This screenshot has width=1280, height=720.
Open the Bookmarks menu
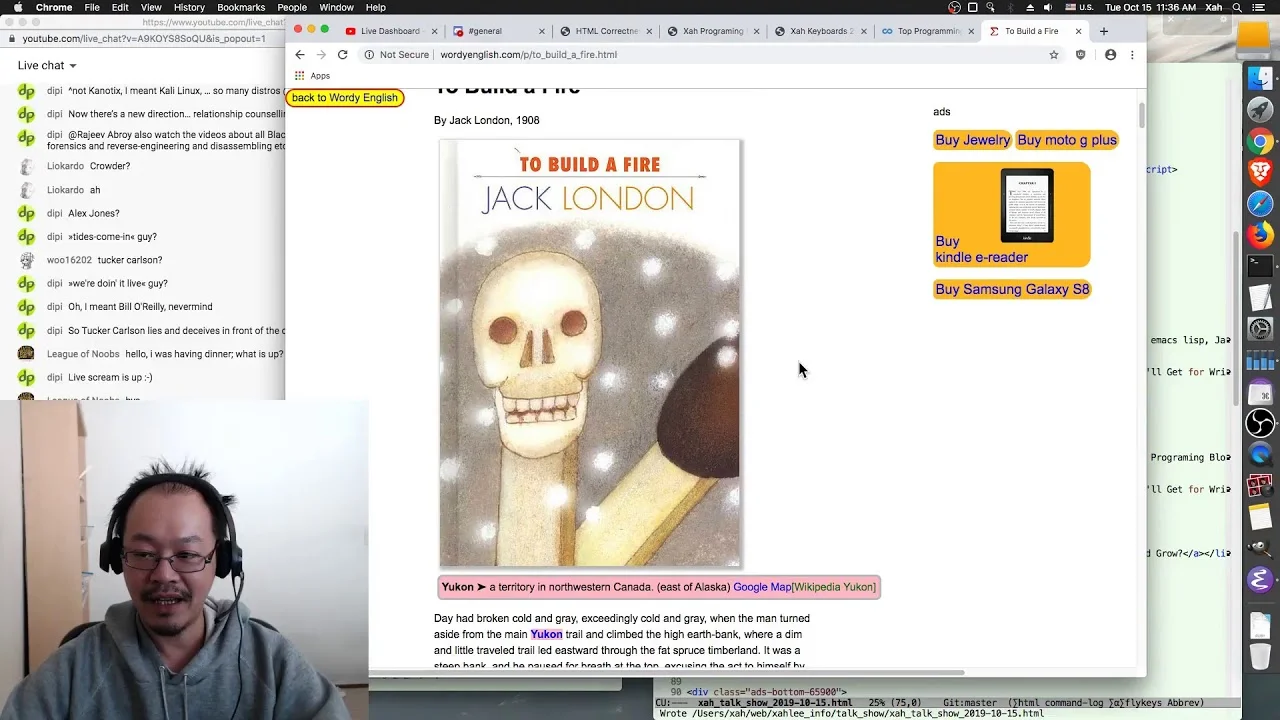tap(241, 7)
